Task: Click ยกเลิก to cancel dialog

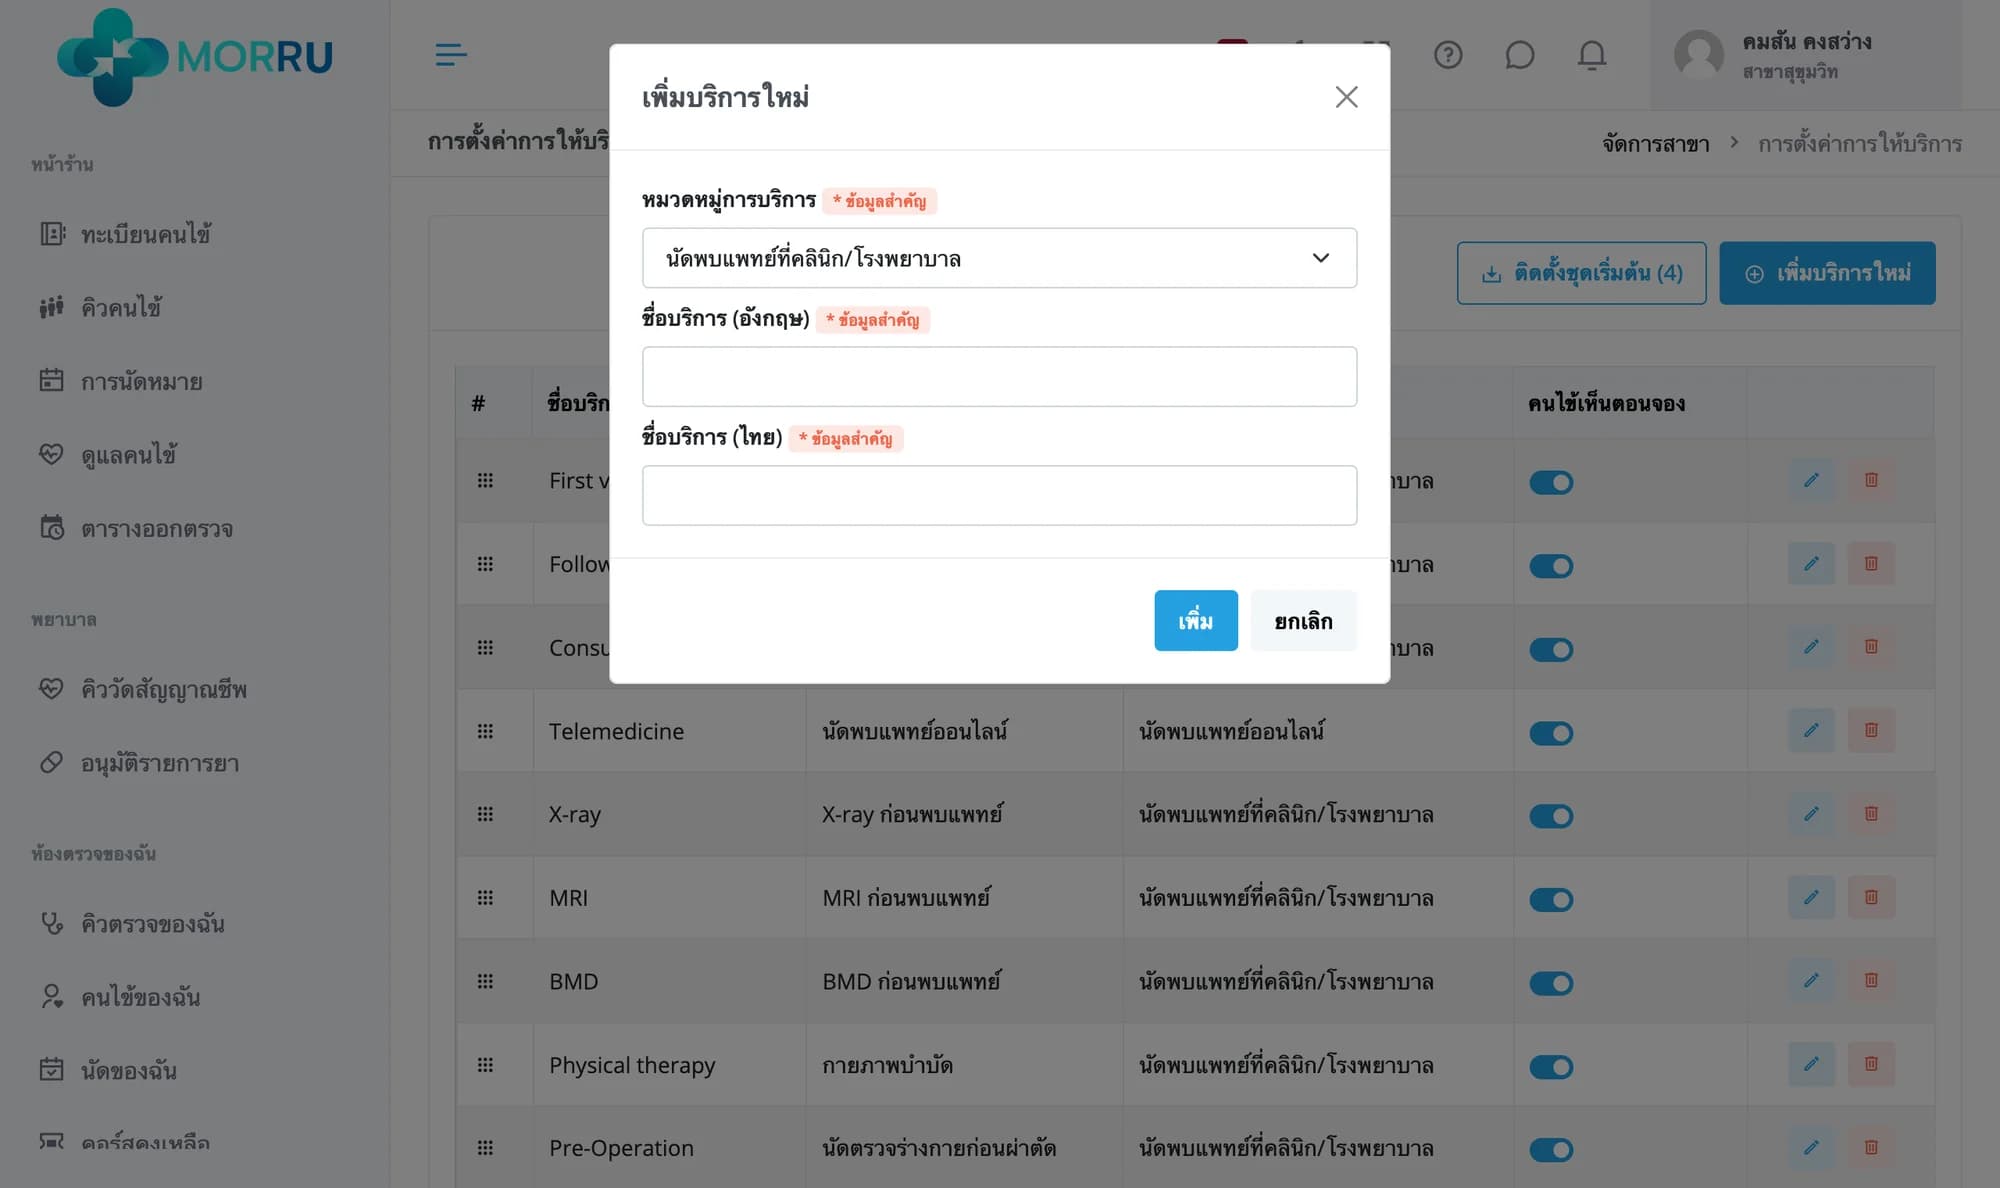Action: point(1304,620)
